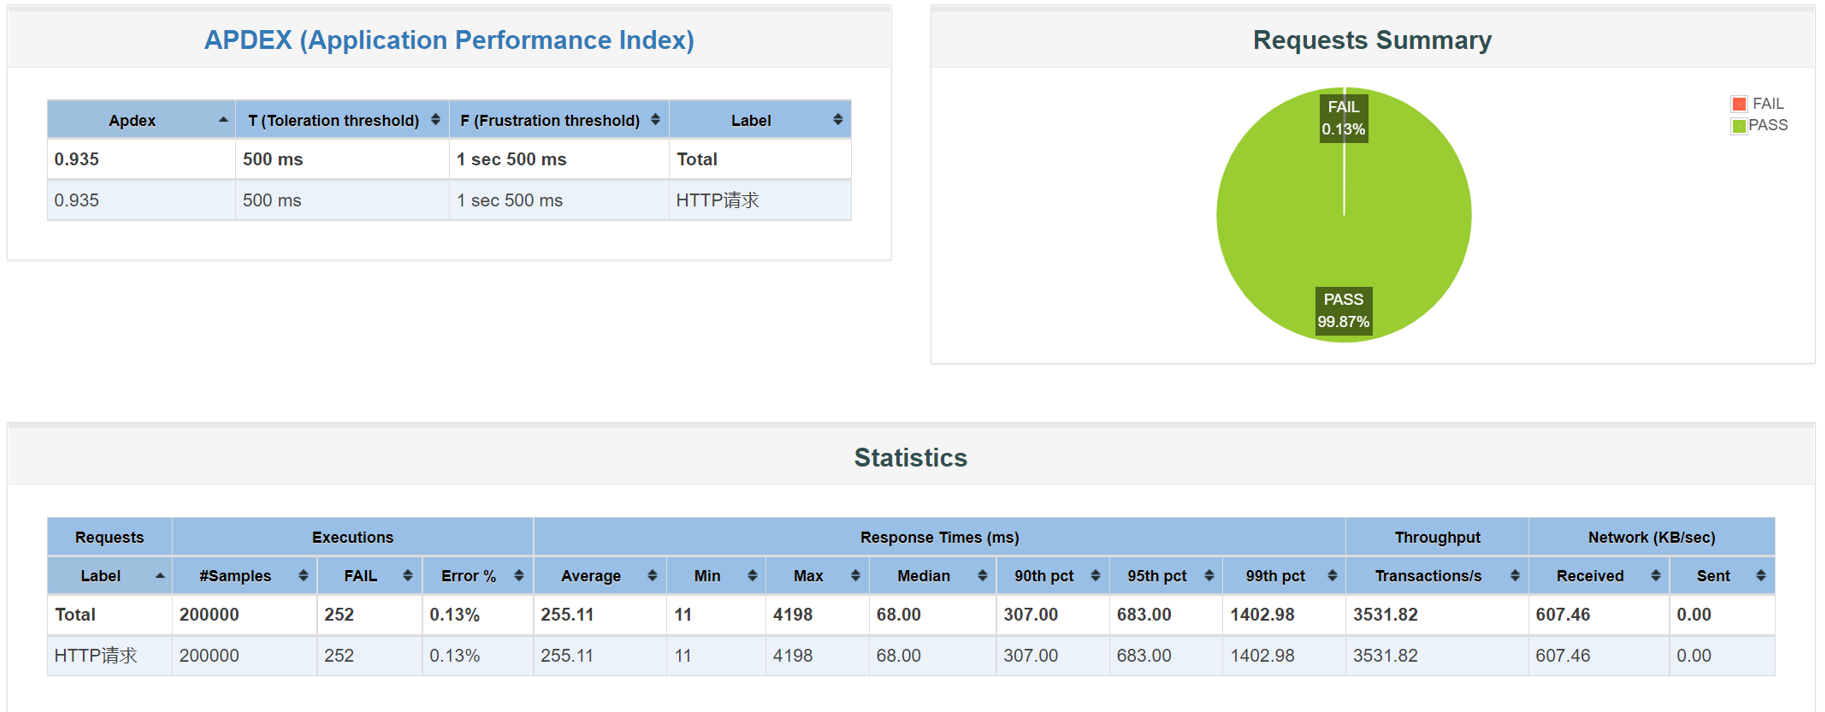Click the Throughput group header
Screen dimensions: 1825x712
coord(1437,537)
